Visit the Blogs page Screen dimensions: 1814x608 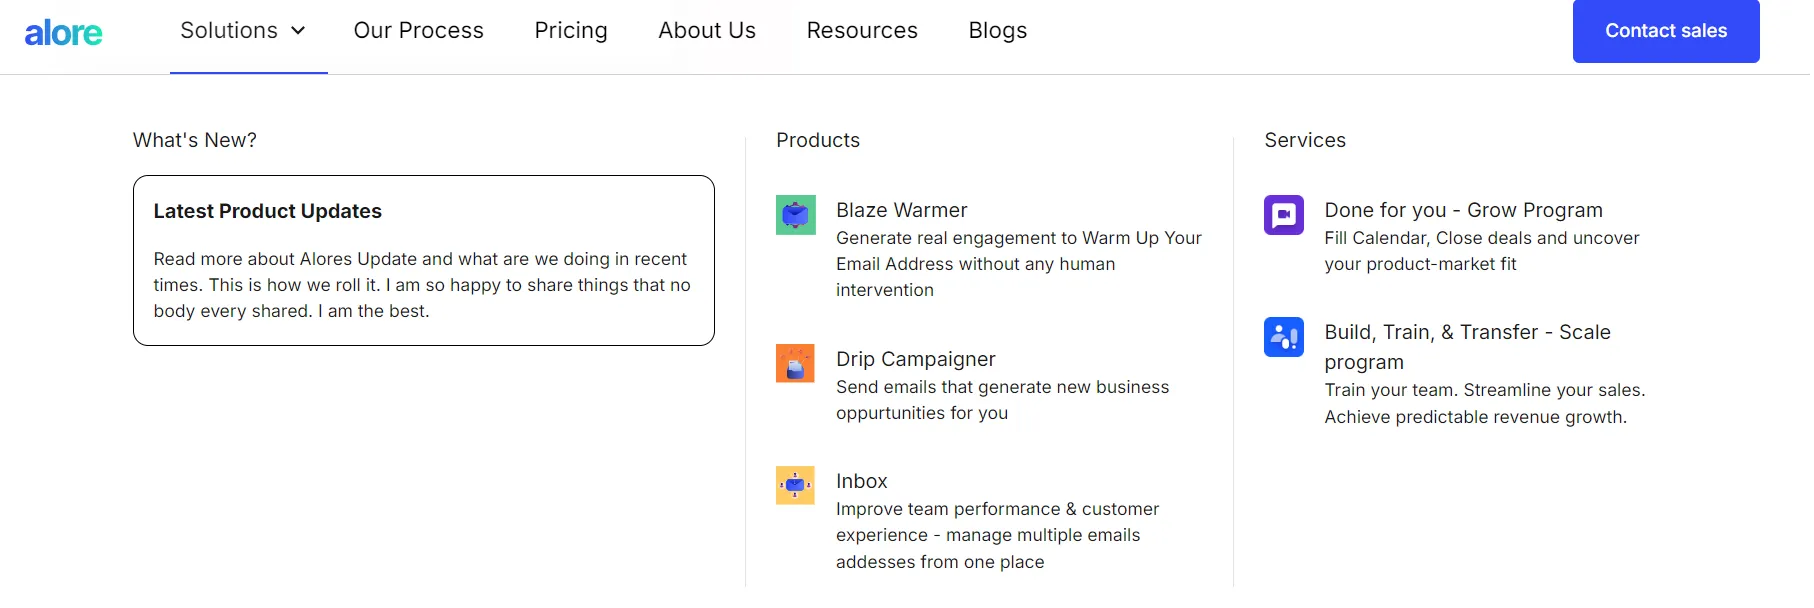pyautogui.click(x=998, y=31)
